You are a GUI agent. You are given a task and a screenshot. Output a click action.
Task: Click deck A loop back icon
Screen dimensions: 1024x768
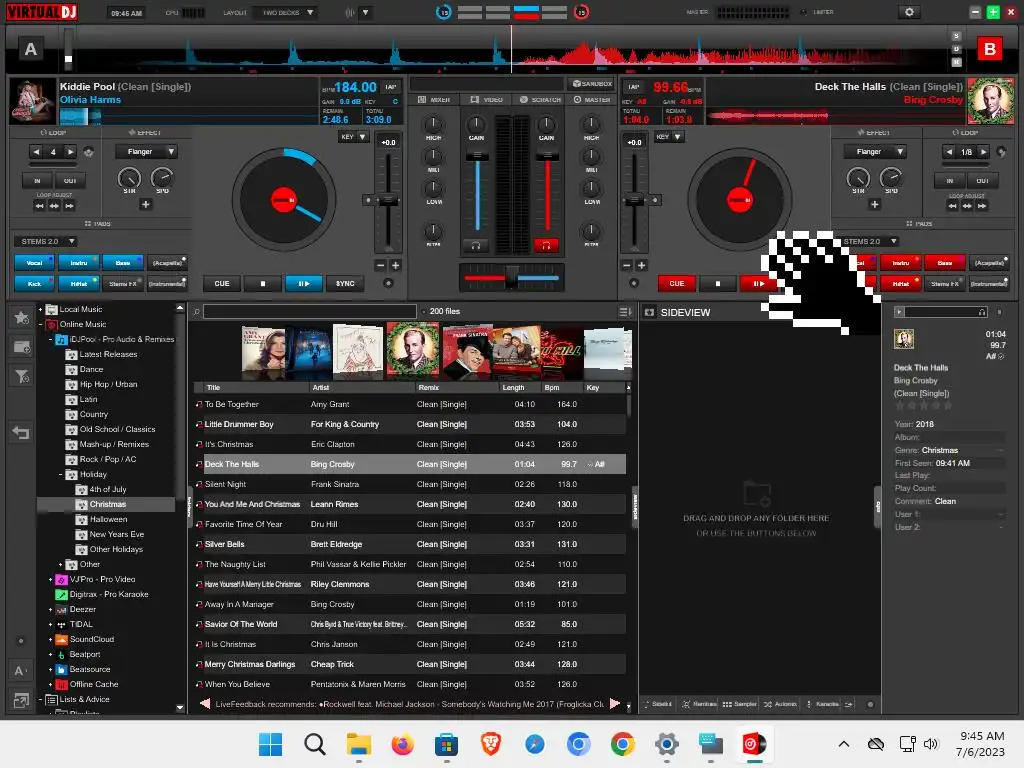[89, 152]
